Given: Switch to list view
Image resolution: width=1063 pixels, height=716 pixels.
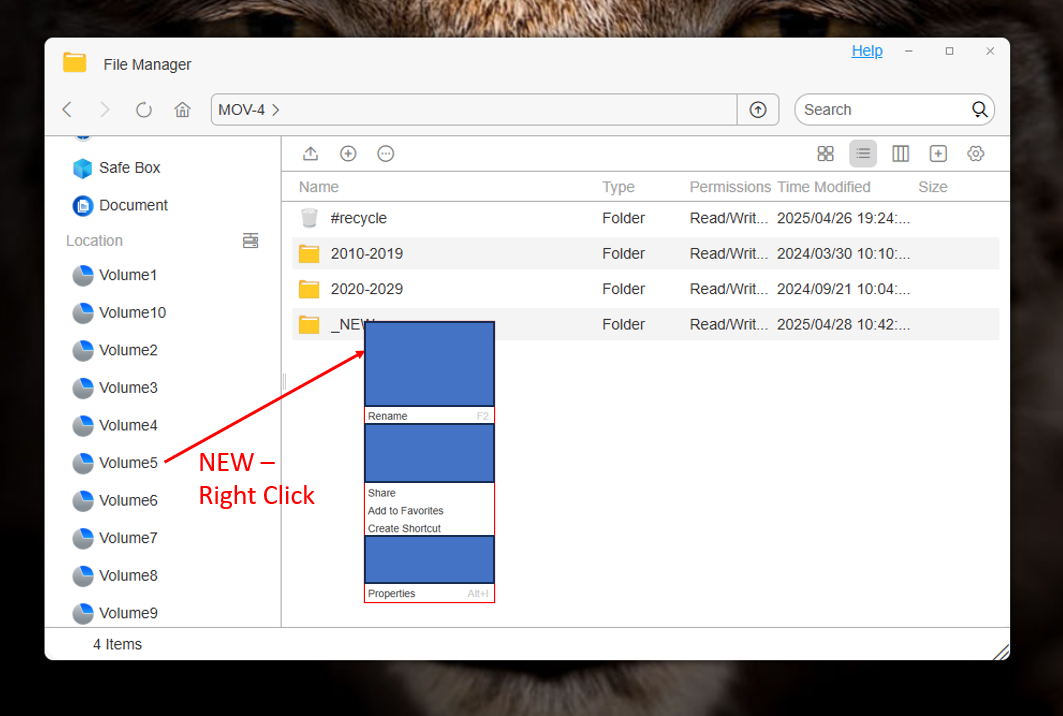Looking at the screenshot, I should pyautogui.click(x=863, y=154).
